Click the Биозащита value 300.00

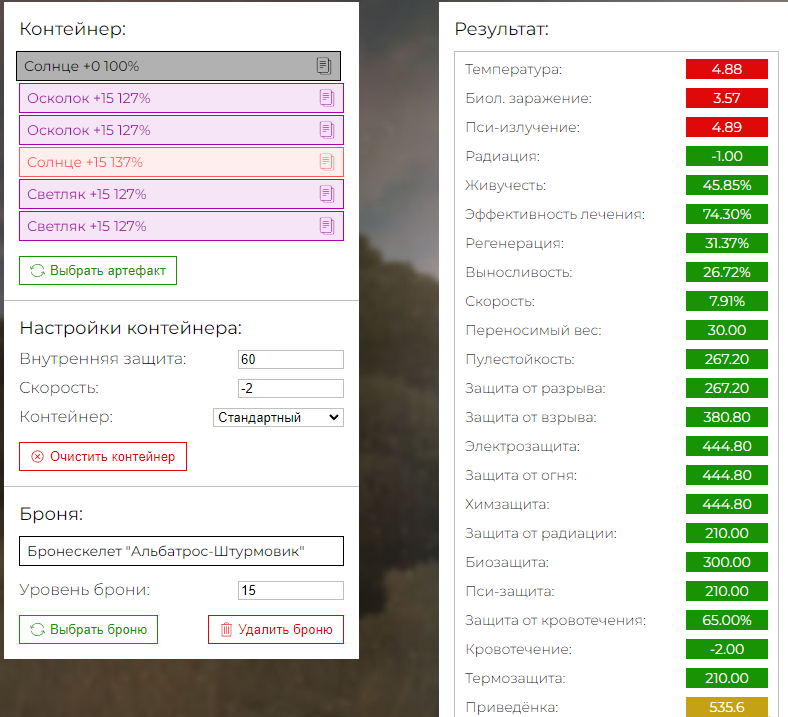tap(727, 562)
